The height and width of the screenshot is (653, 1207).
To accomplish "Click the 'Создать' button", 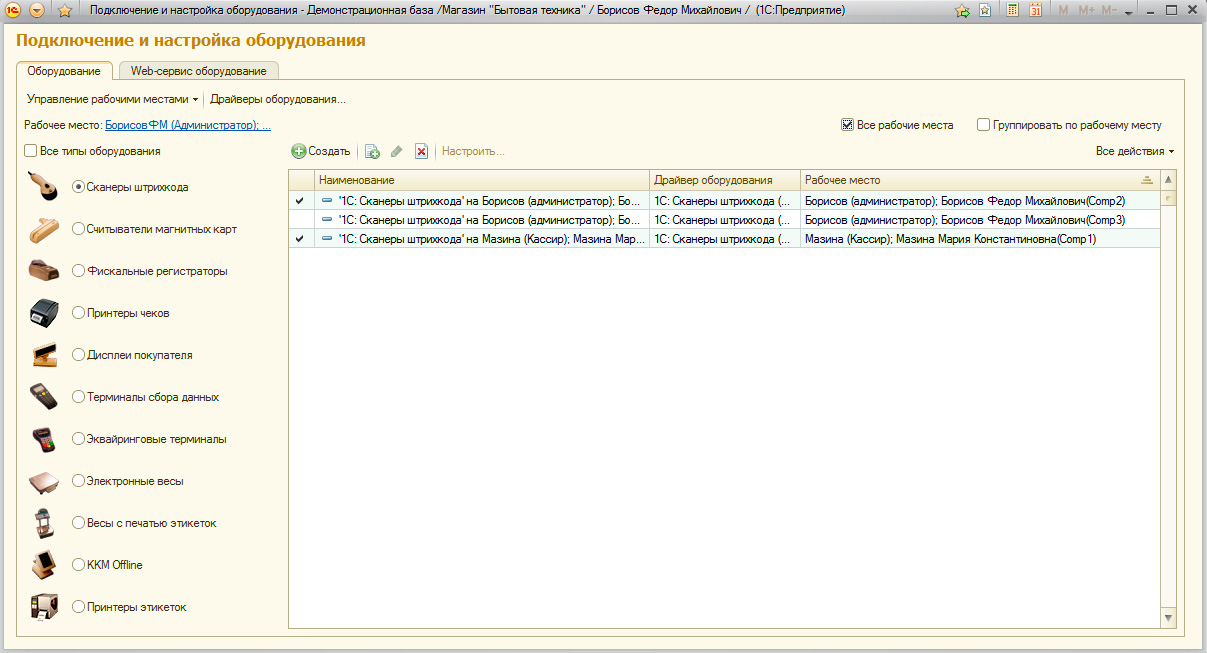I will point(321,152).
